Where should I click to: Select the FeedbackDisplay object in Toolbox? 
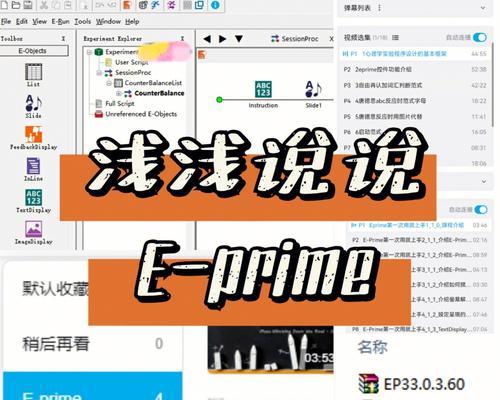click(33, 138)
